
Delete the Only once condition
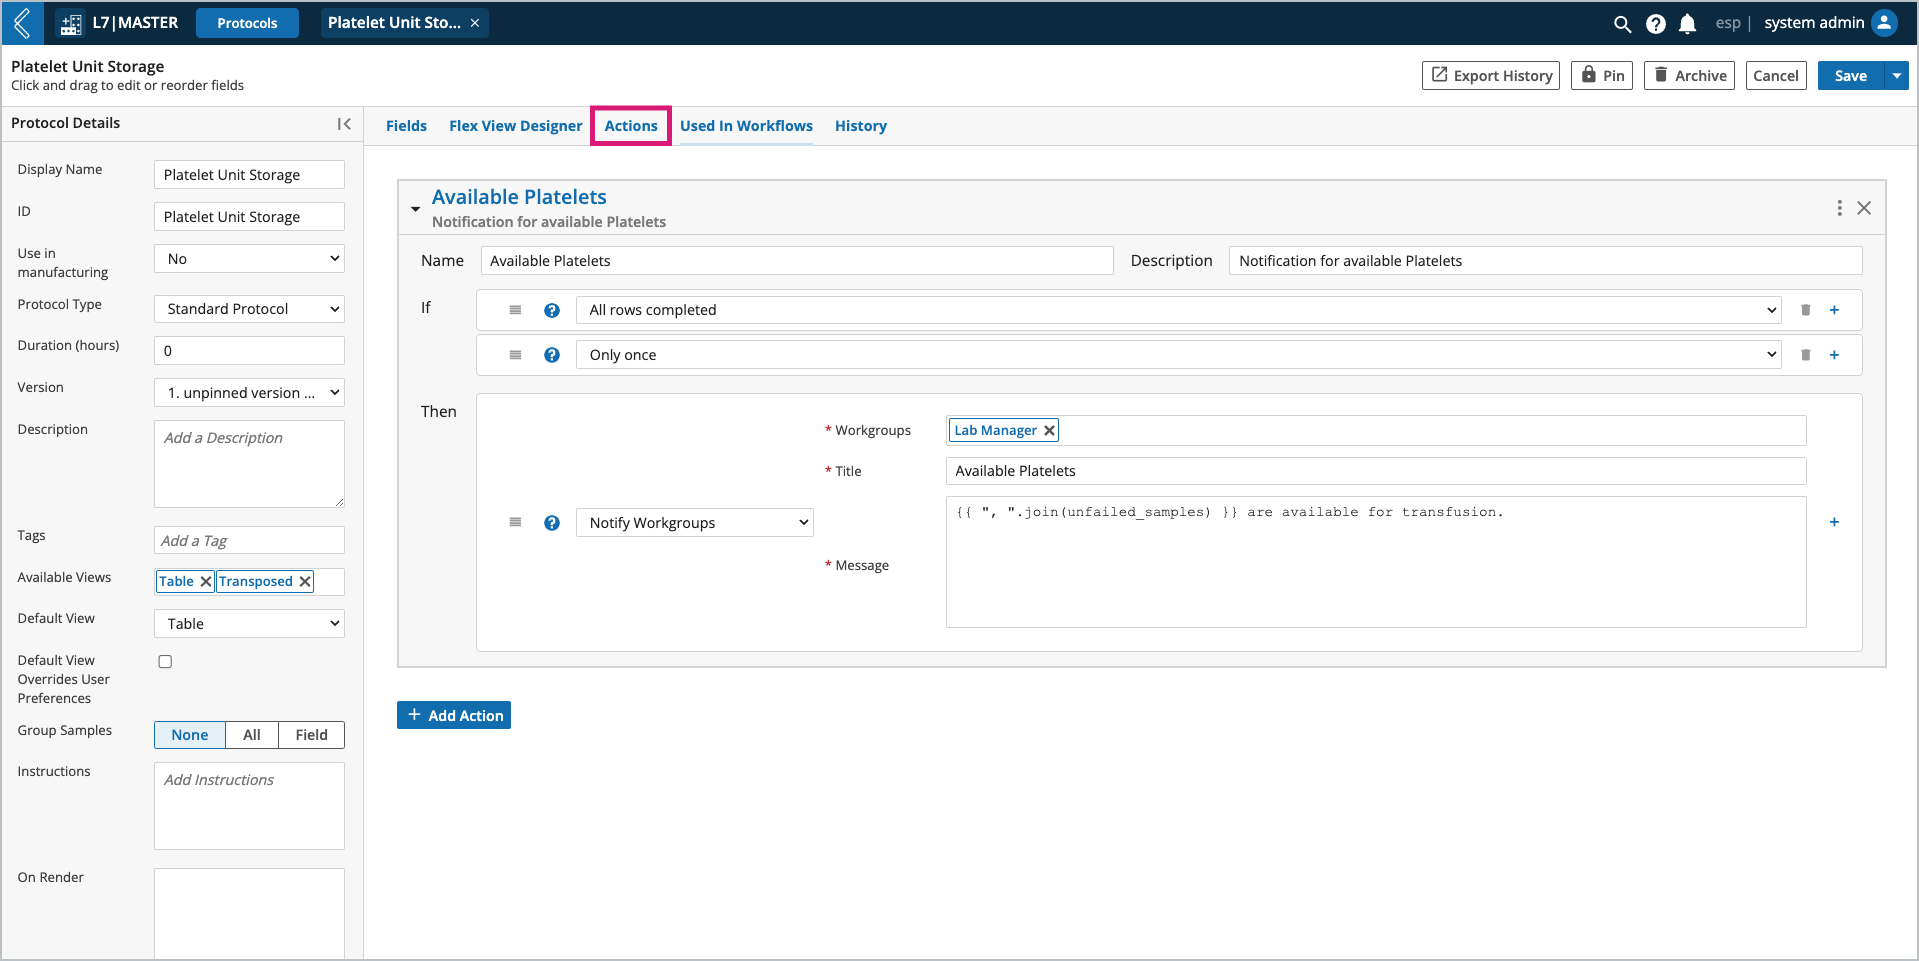tap(1806, 355)
